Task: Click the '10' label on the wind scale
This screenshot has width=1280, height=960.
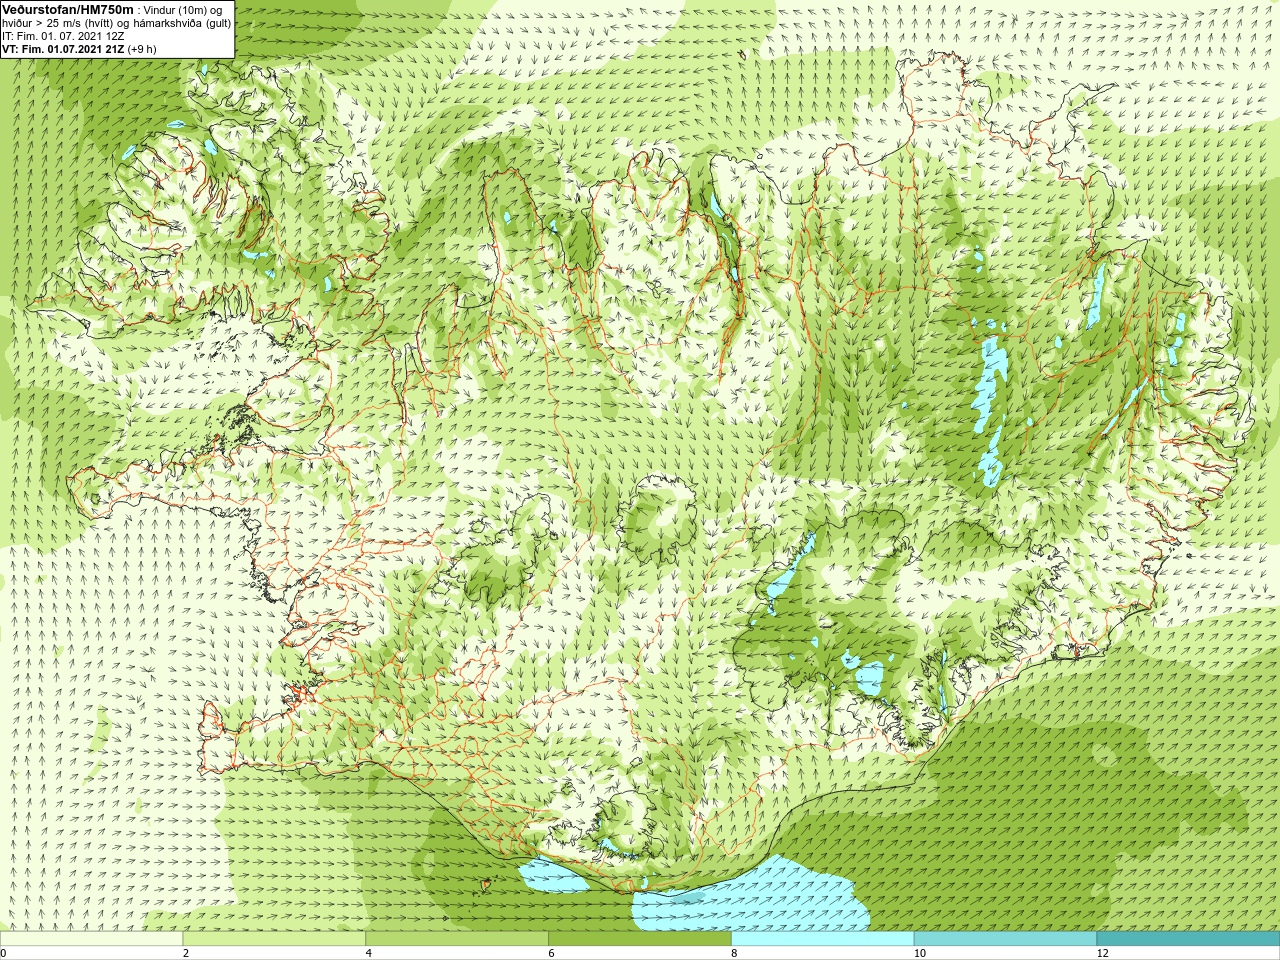Action: [x=919, y=953]
